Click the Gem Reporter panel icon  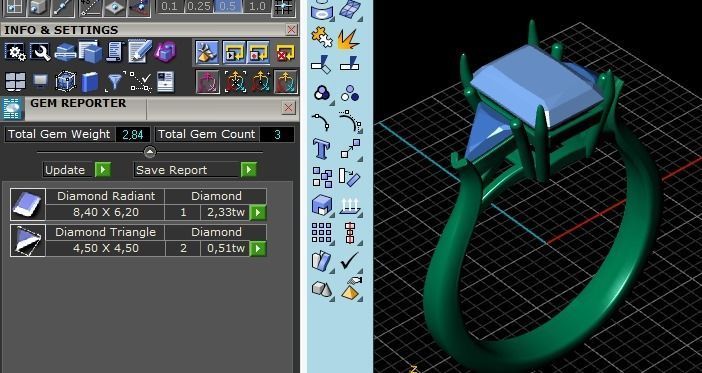[x=12, y=109]
